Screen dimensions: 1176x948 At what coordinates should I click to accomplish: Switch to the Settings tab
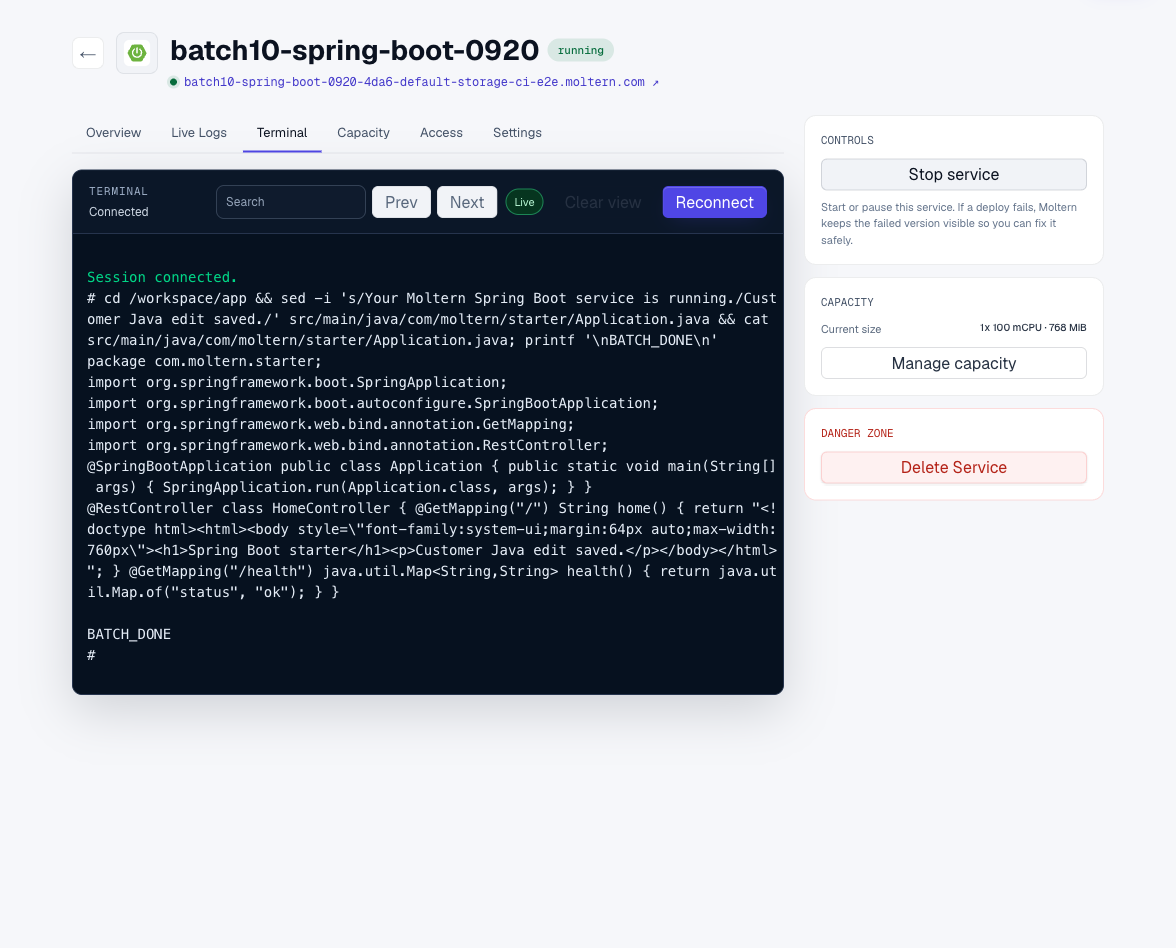coord(518,133)
